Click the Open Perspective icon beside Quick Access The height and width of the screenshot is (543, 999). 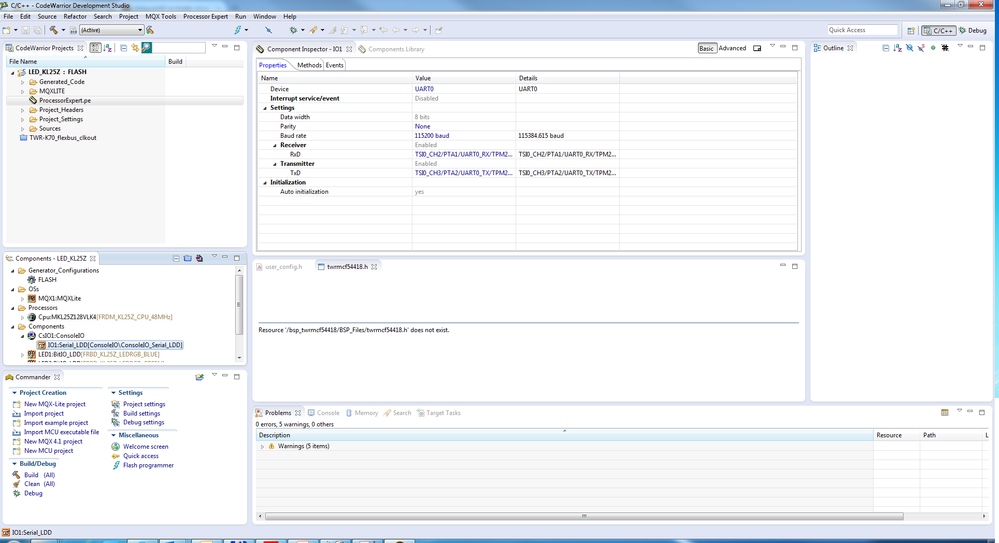pos(911,30)
